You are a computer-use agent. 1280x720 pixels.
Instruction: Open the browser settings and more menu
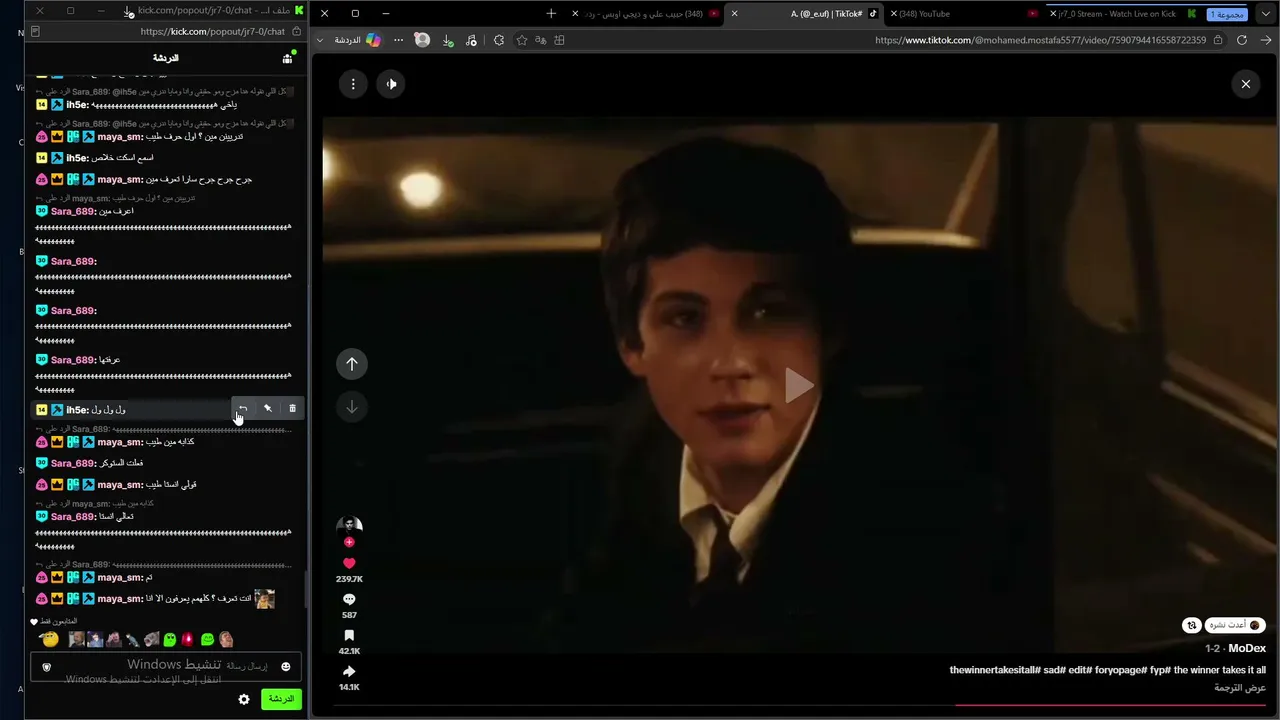click(398, 40)
